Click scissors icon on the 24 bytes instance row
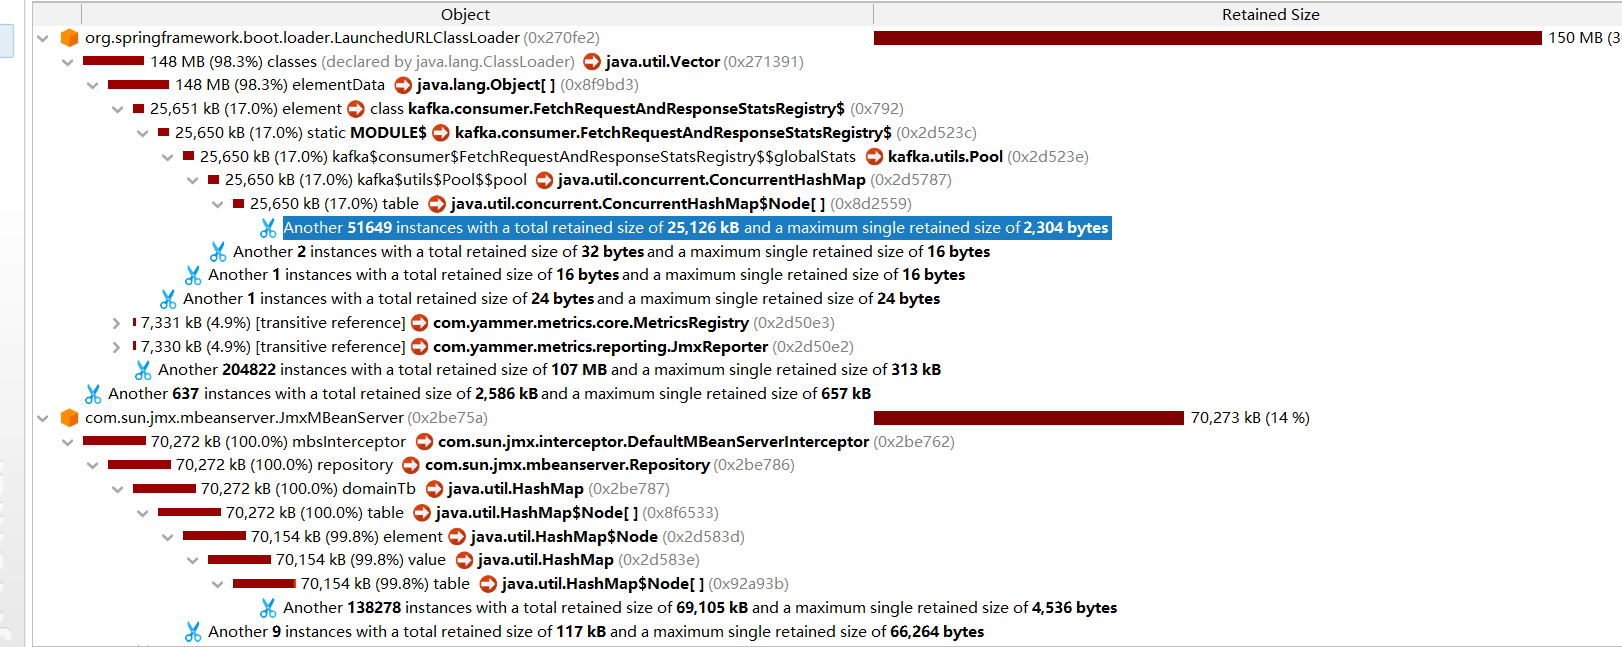Screen dimensions: 1622x647 coord(168,299)
